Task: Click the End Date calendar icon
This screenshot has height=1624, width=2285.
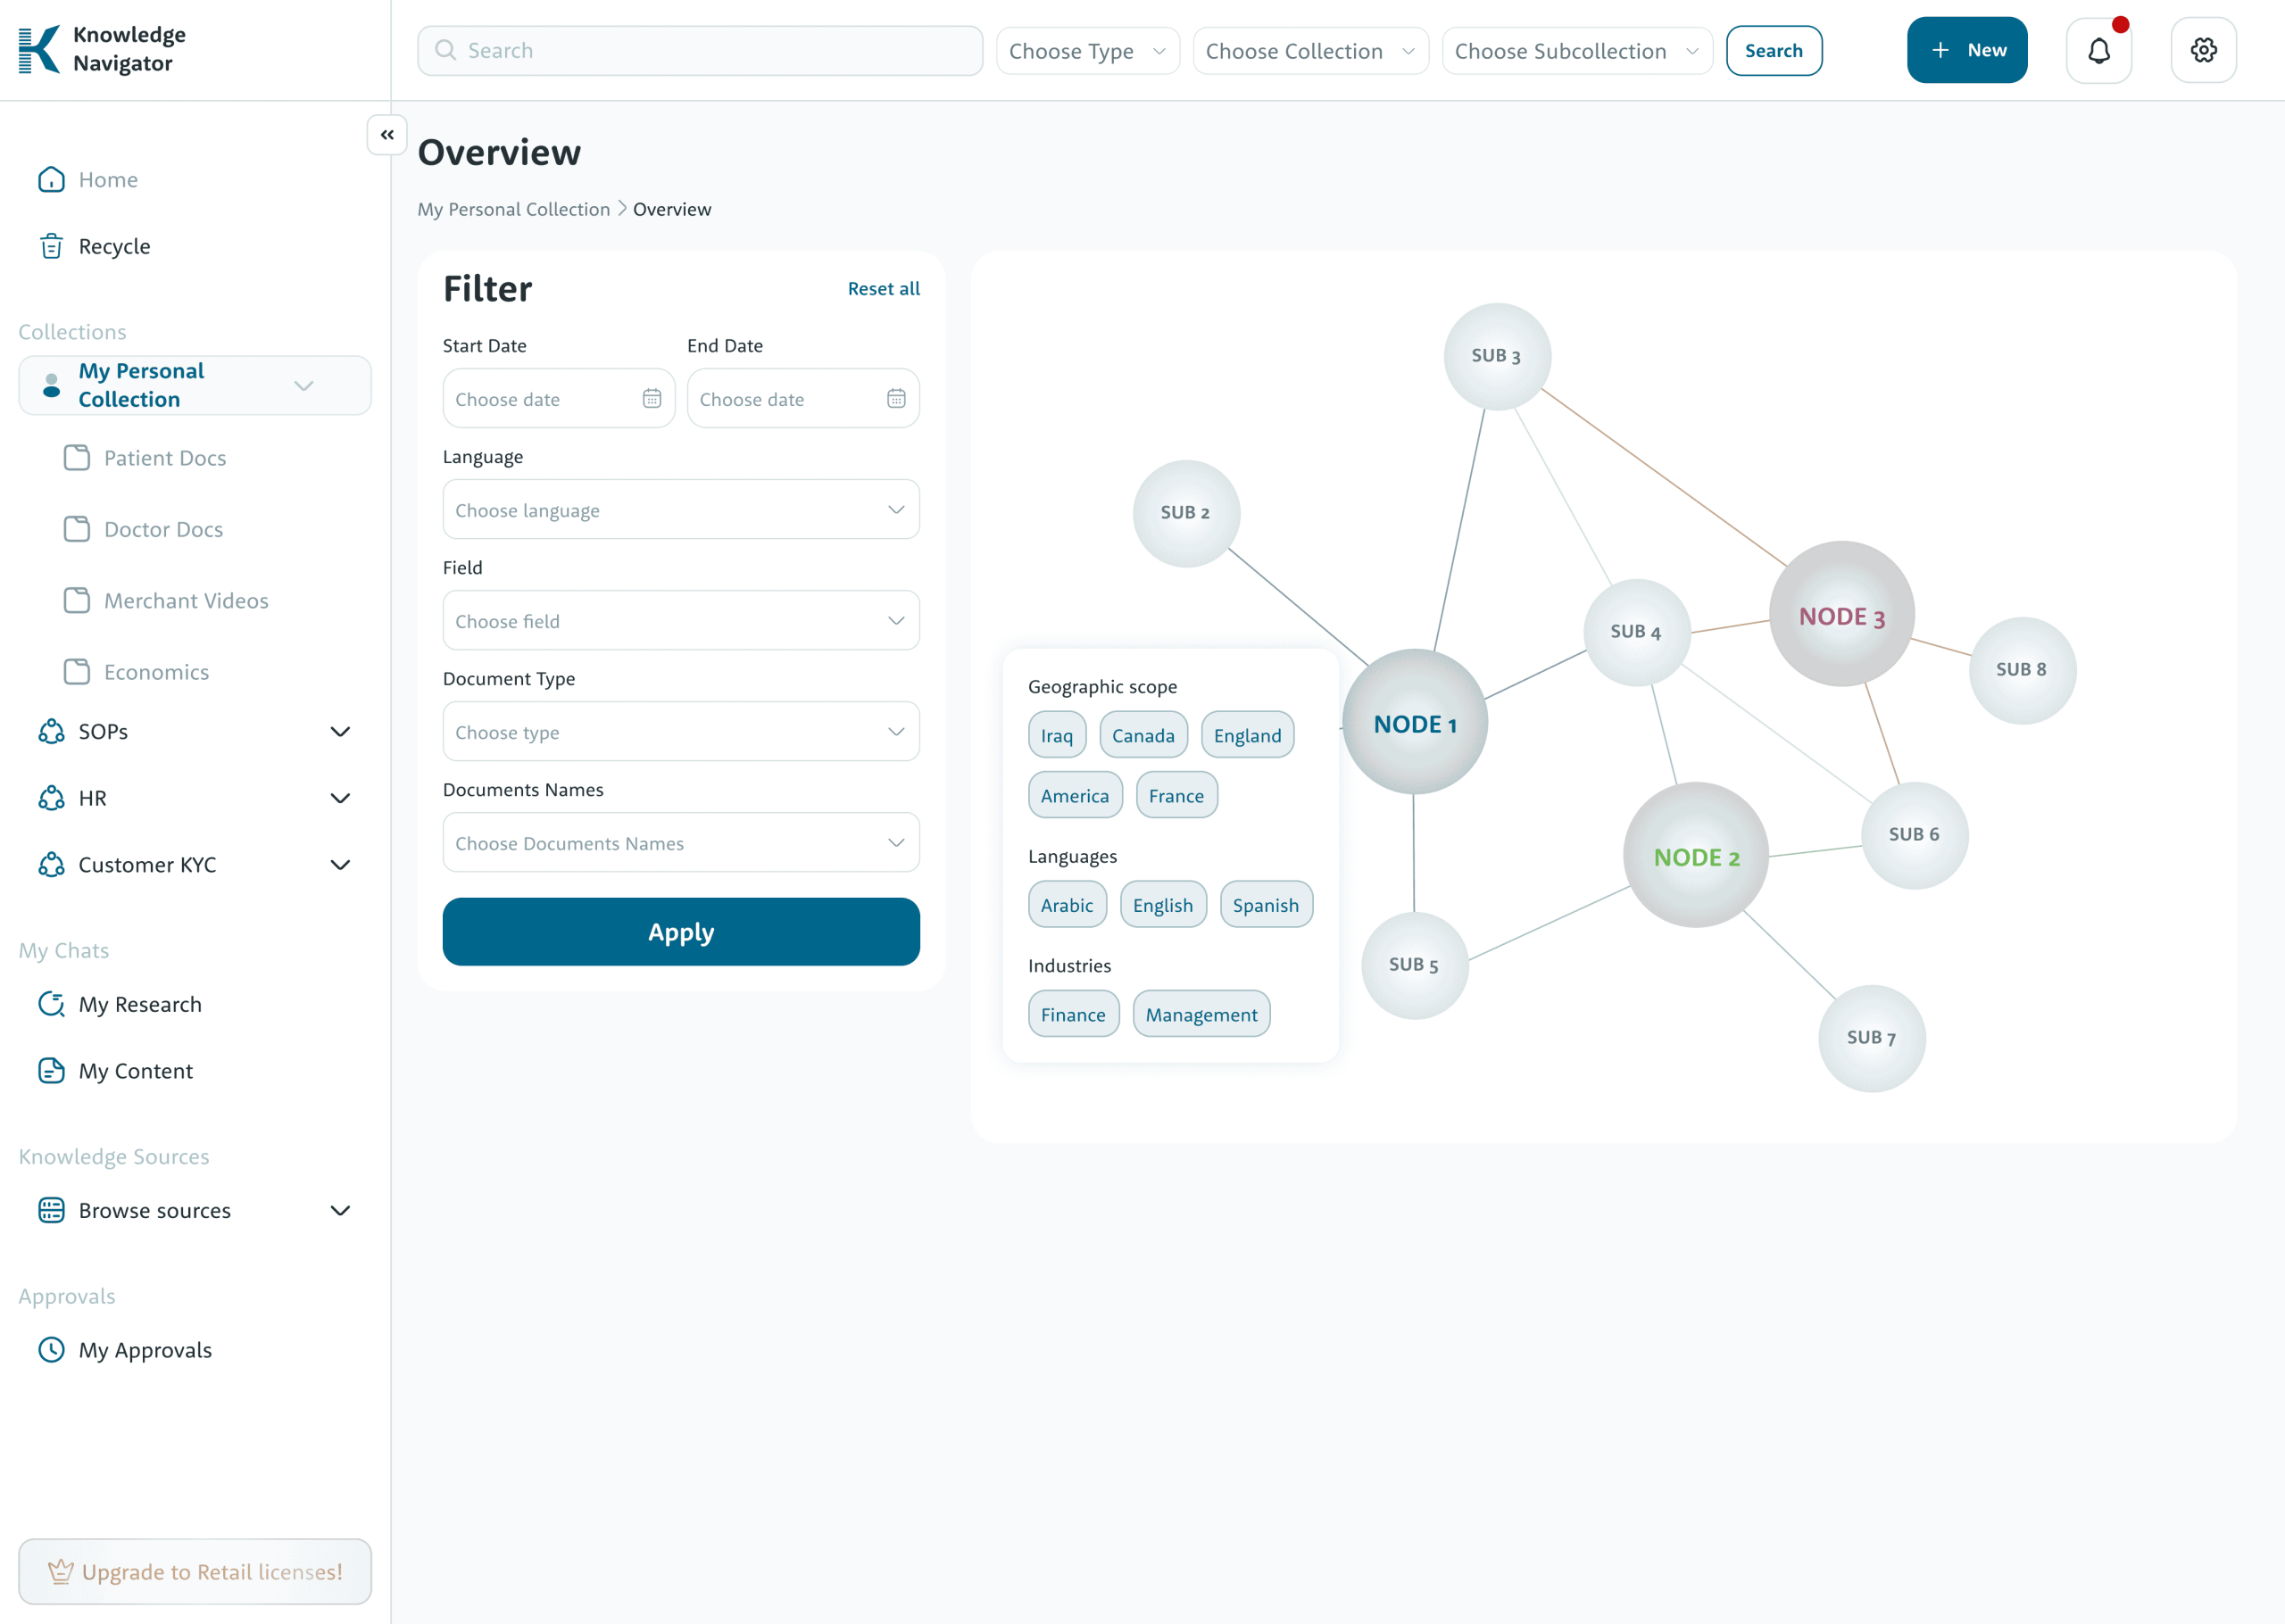Action: 896,399
